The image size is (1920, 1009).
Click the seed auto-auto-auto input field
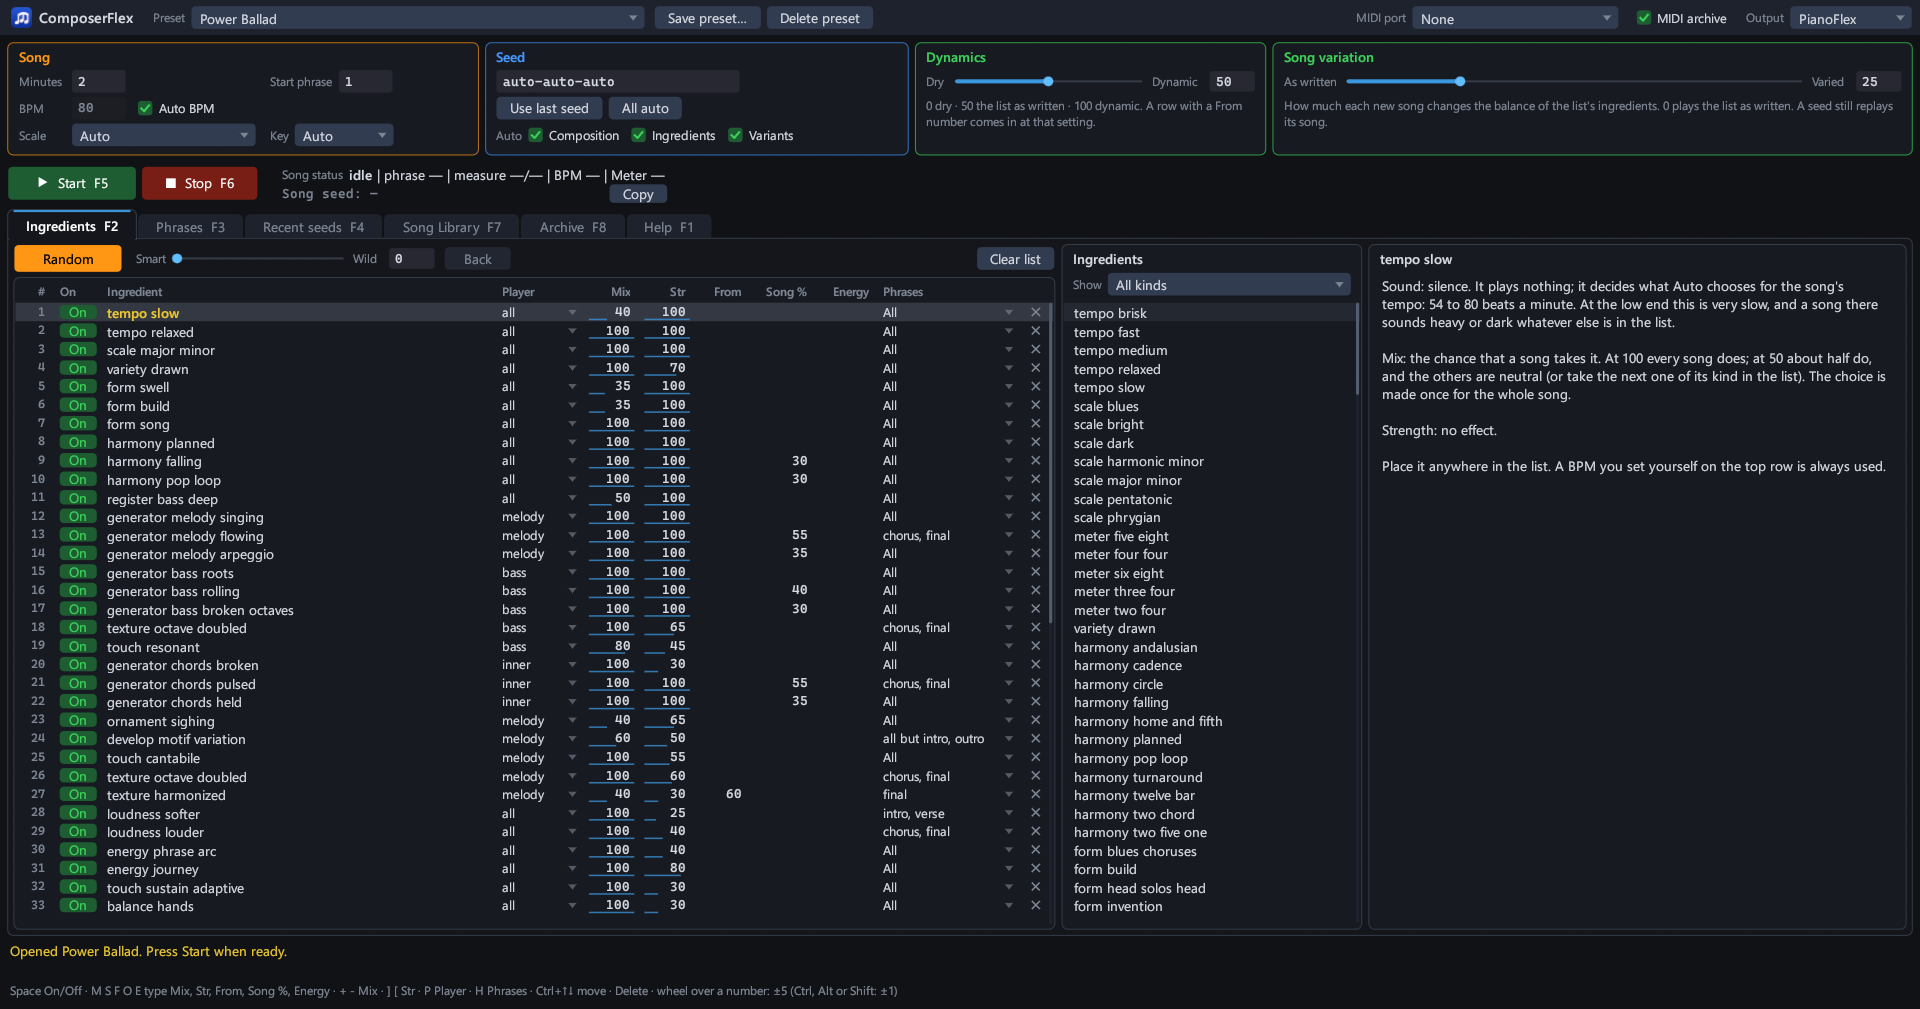click(617, 81)
